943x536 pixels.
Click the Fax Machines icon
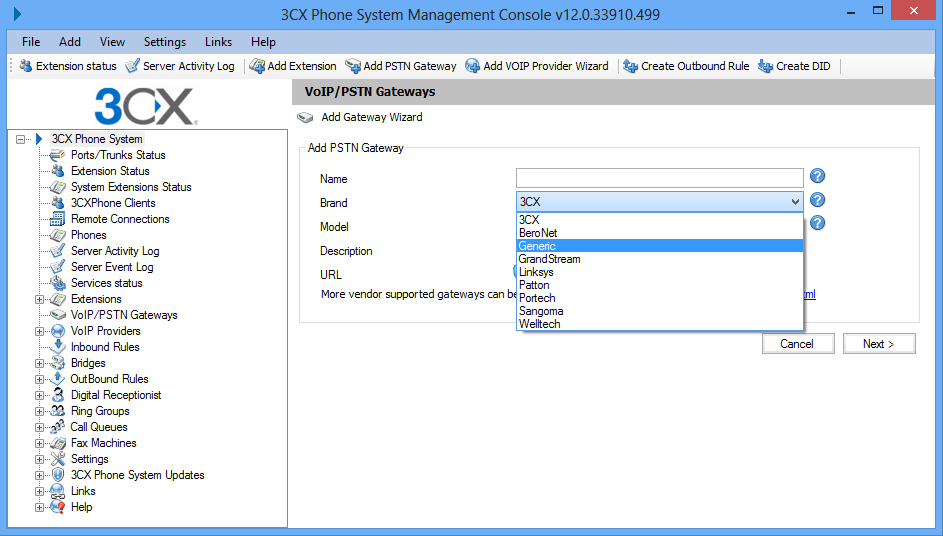(x=58, y=443)
